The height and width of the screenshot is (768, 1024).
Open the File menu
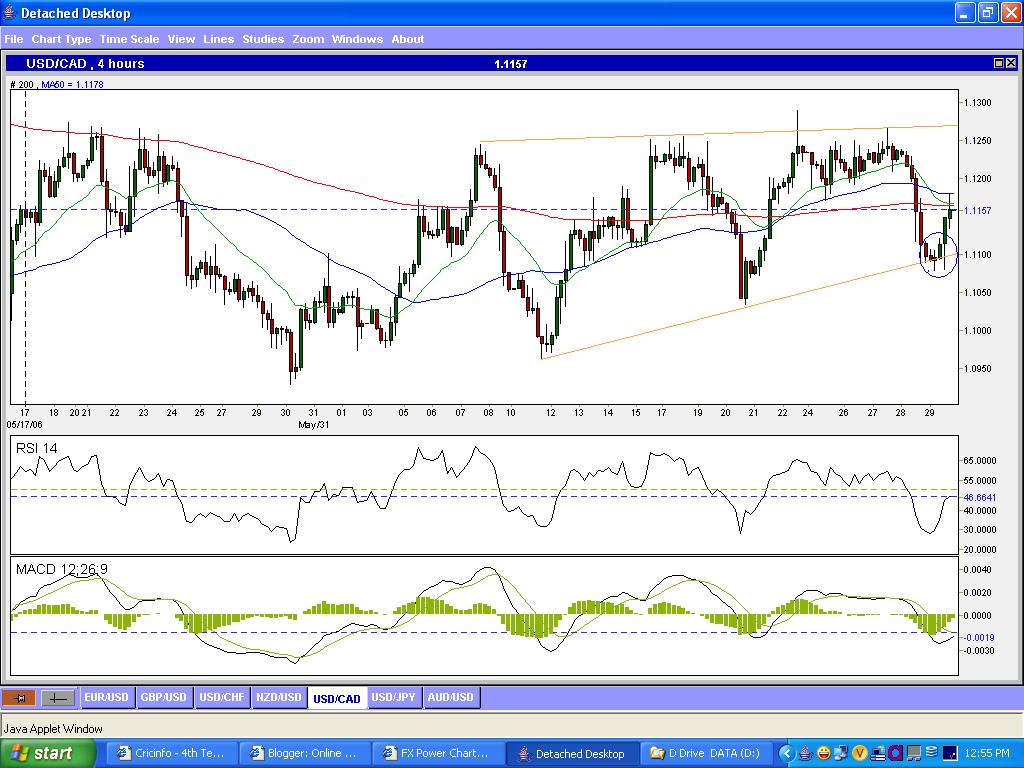point(14,39)
